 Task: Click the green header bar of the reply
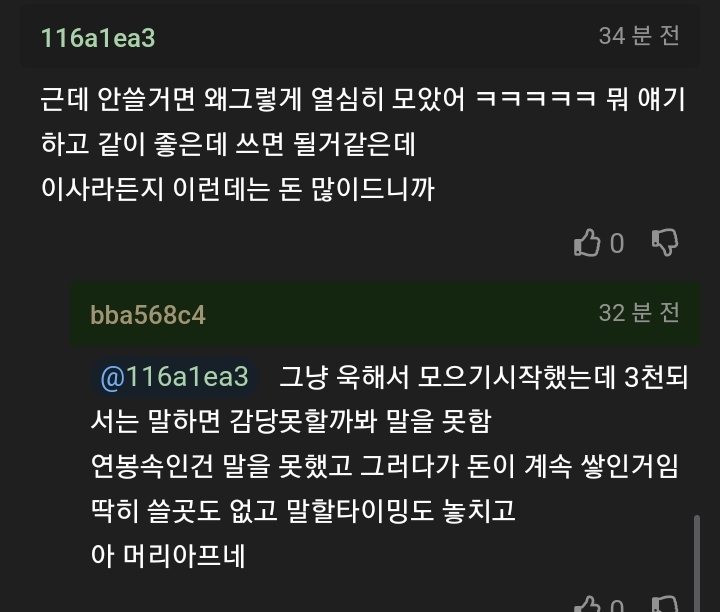click(400, 313)
